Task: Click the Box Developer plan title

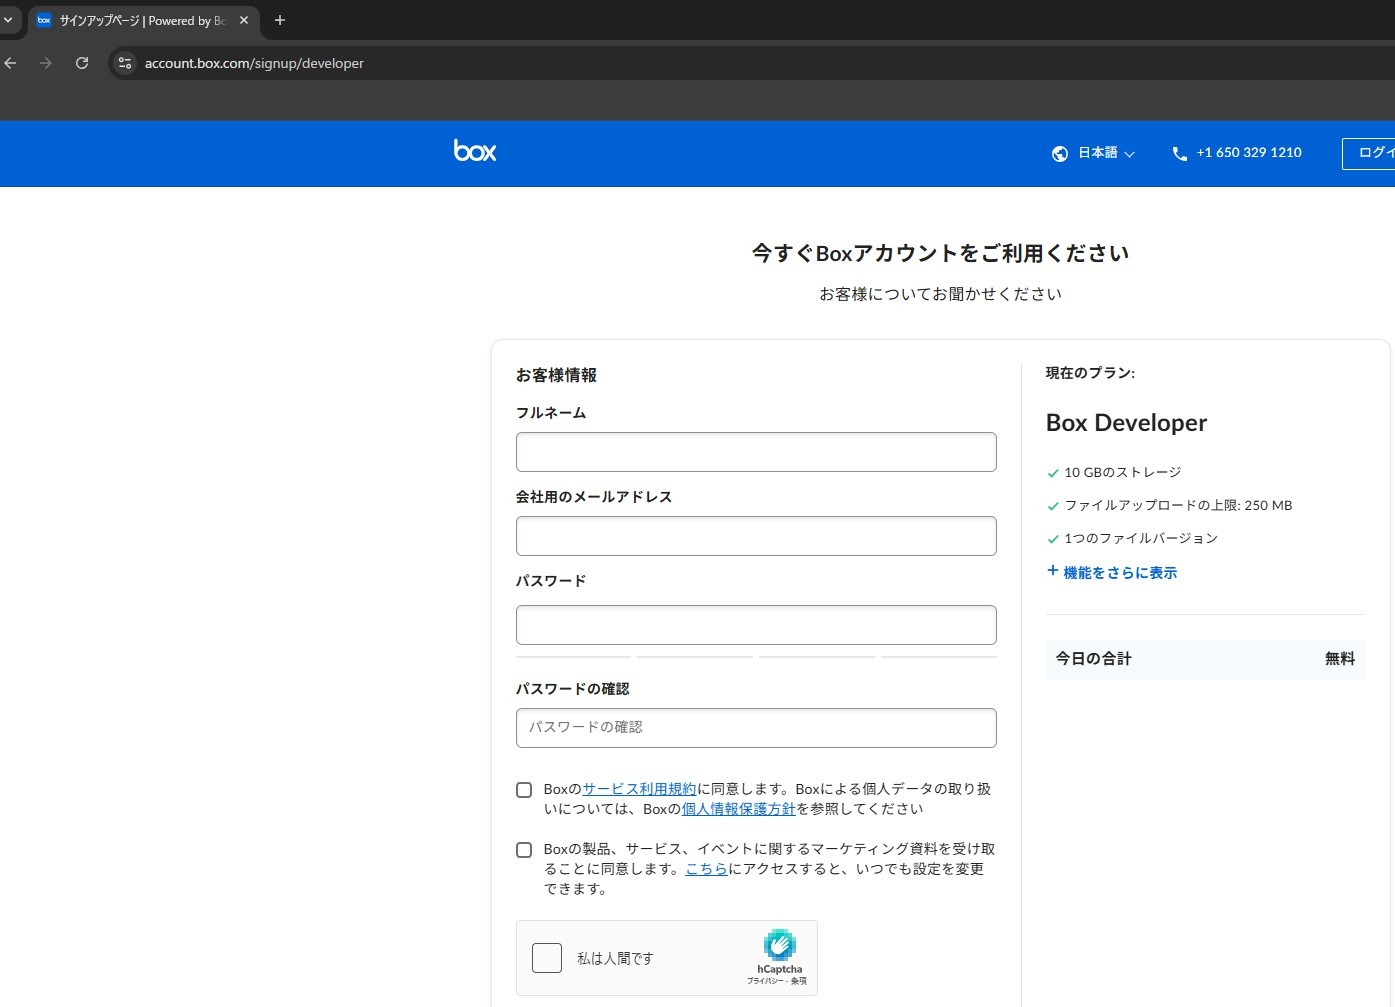Action: [1126, 423]
